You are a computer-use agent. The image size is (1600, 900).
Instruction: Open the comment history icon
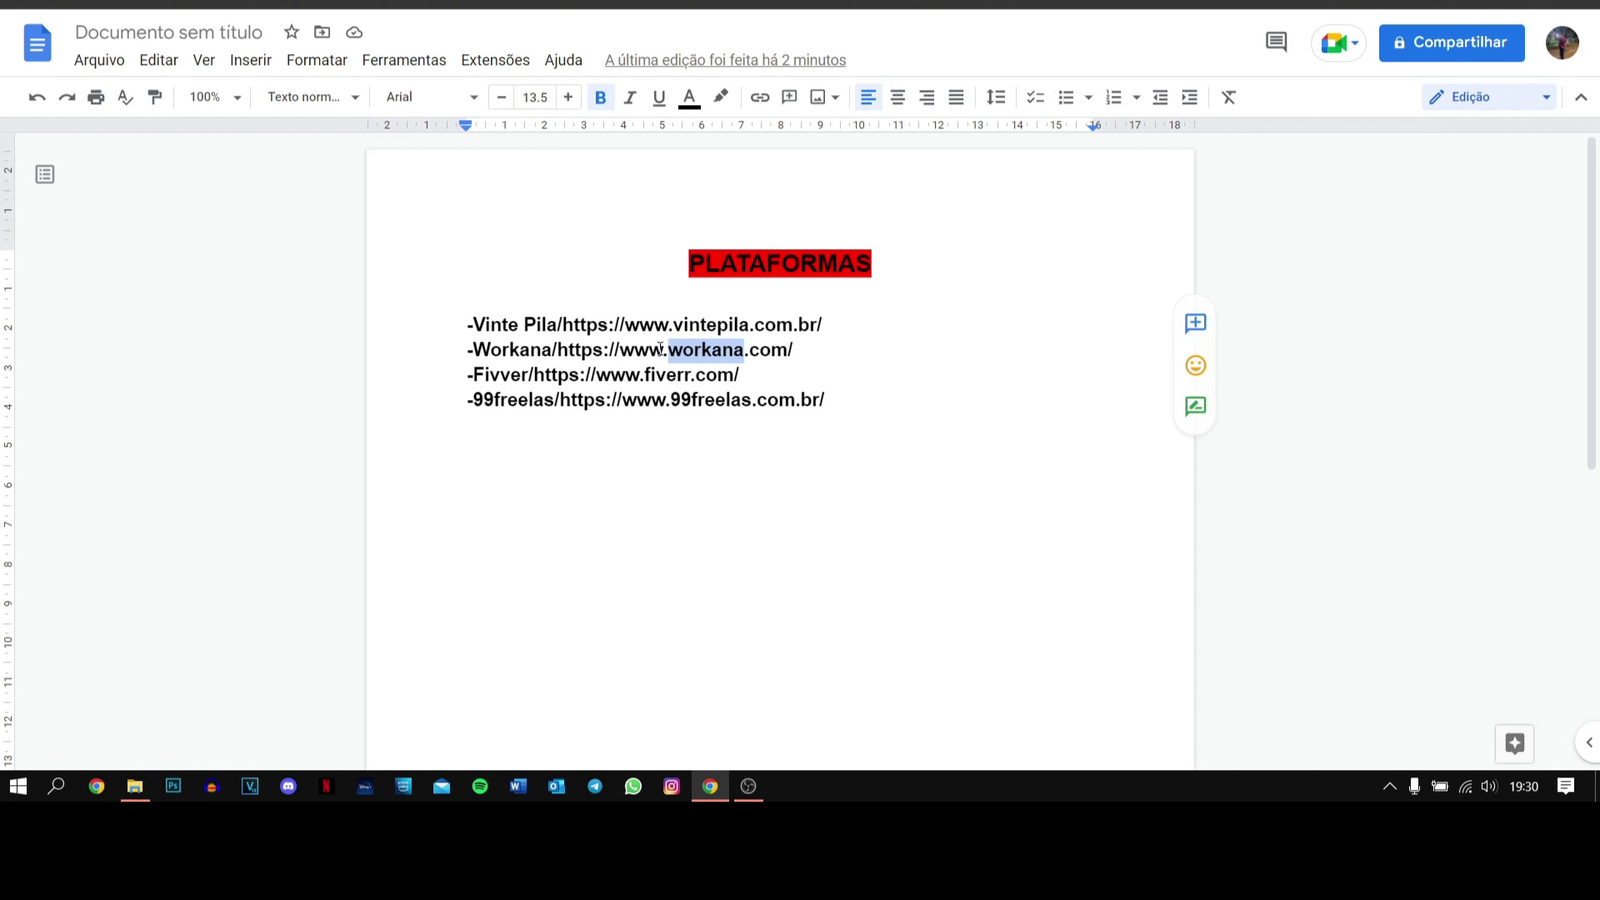1276,42
